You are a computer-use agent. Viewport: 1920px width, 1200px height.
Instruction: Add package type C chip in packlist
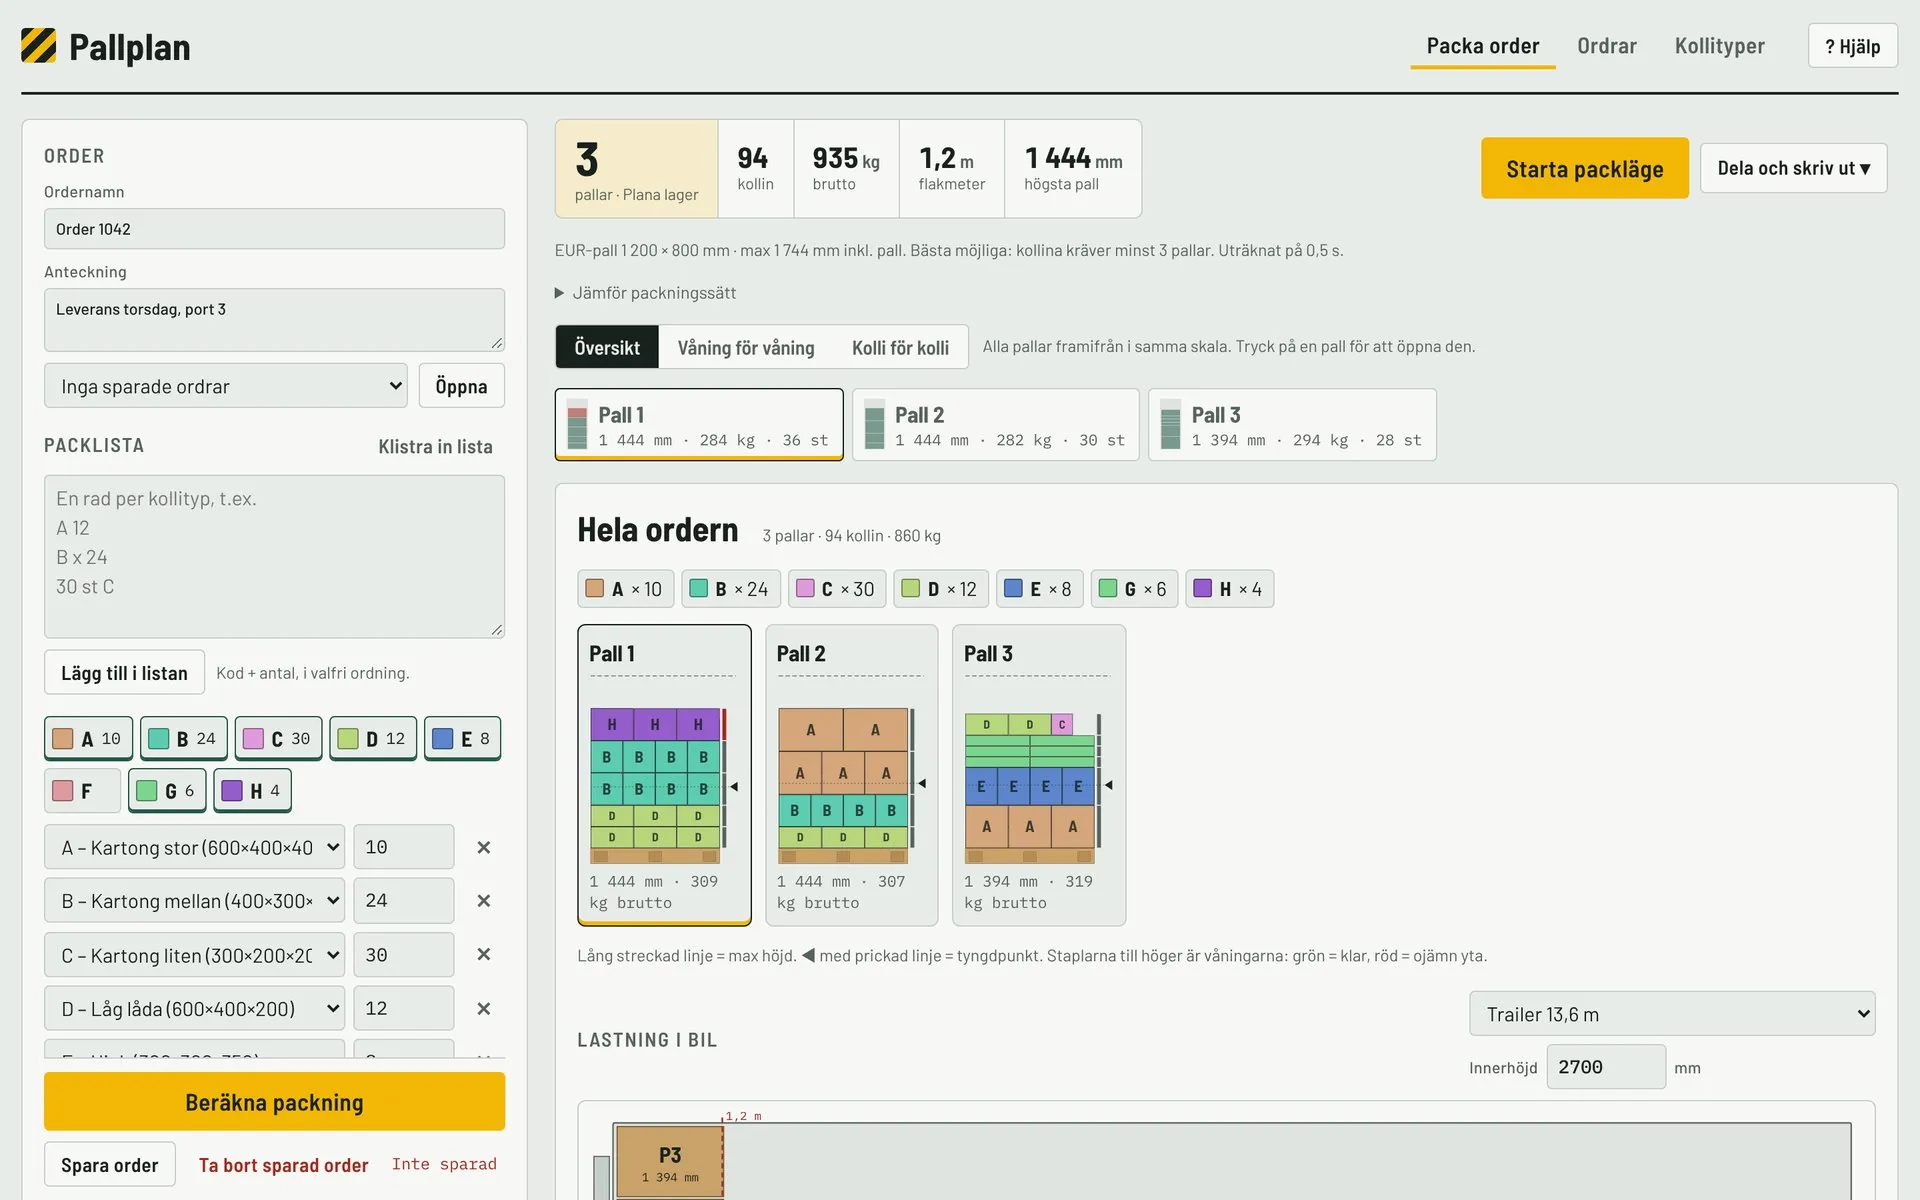click(278, 739)
